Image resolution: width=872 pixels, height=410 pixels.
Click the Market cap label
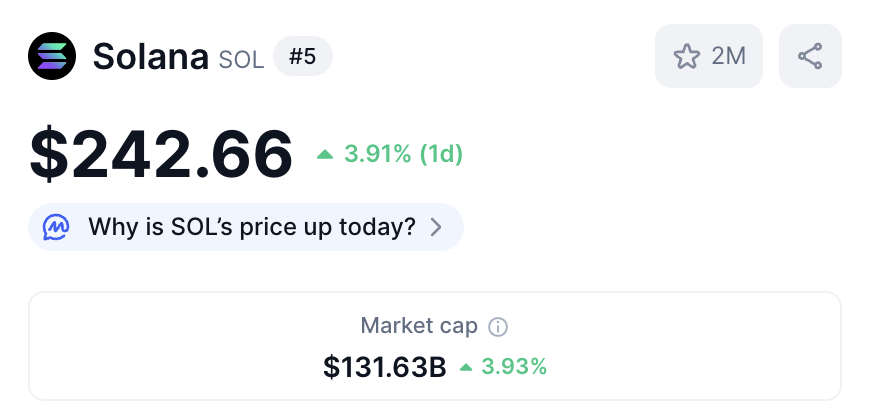[x=419, y=326]
